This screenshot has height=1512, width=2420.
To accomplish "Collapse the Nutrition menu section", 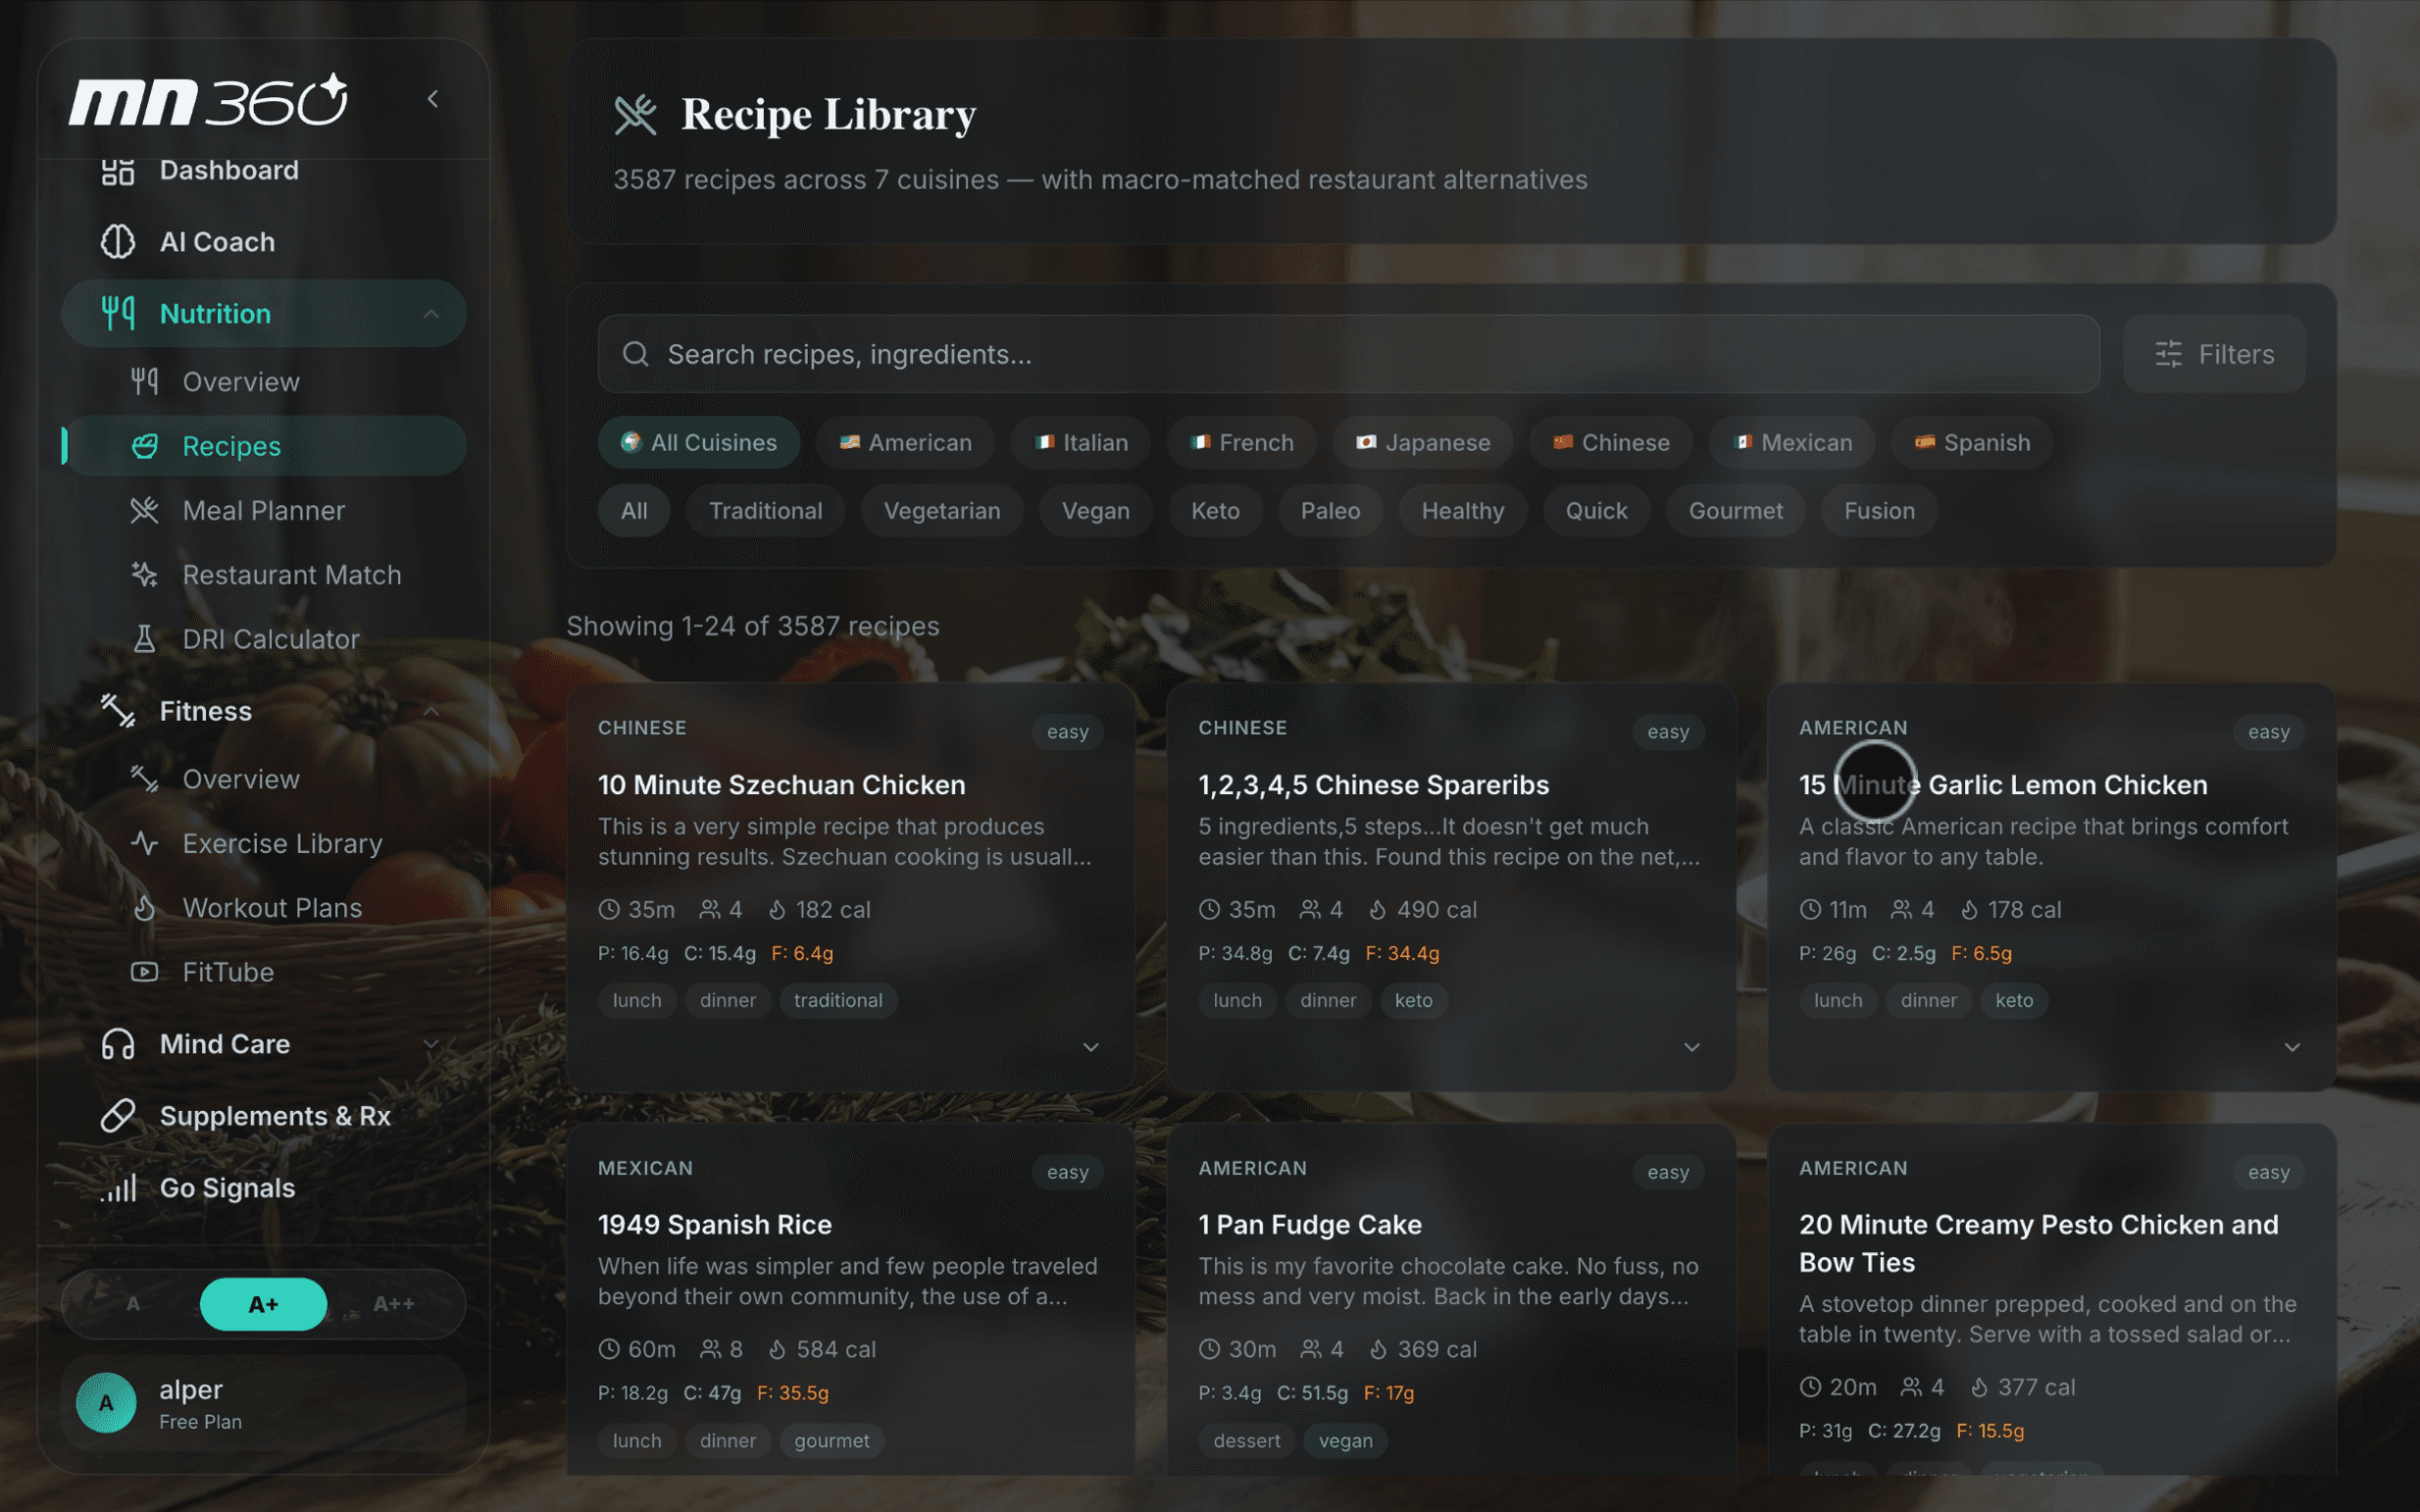I will pyautogui.click(x=431, y=314).
